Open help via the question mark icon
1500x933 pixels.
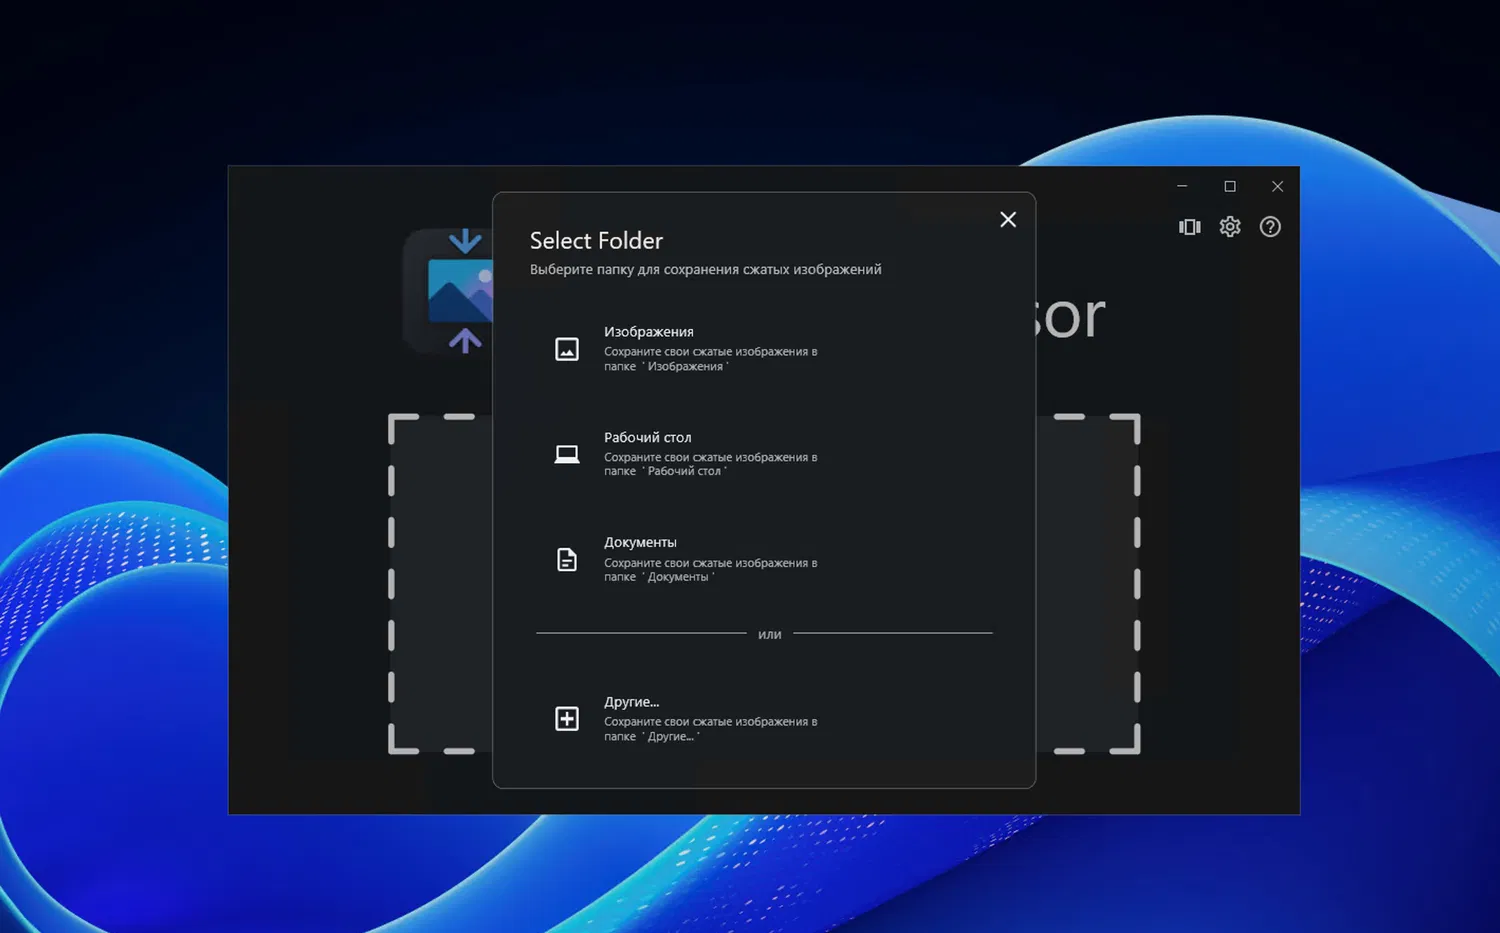point(1270,227)
